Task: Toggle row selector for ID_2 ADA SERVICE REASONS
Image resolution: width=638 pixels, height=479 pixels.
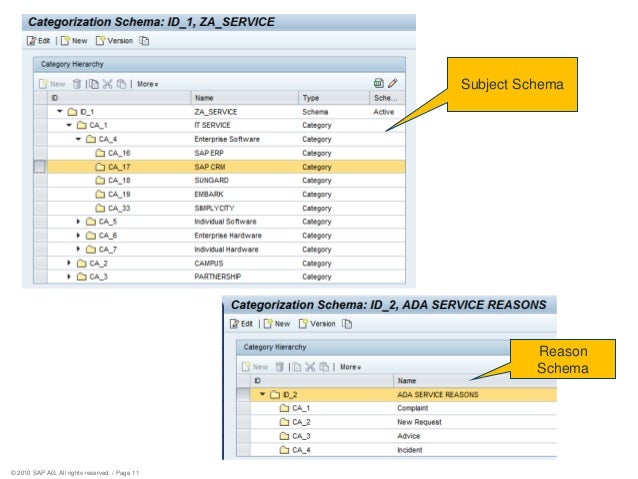Action: (243, 394)
